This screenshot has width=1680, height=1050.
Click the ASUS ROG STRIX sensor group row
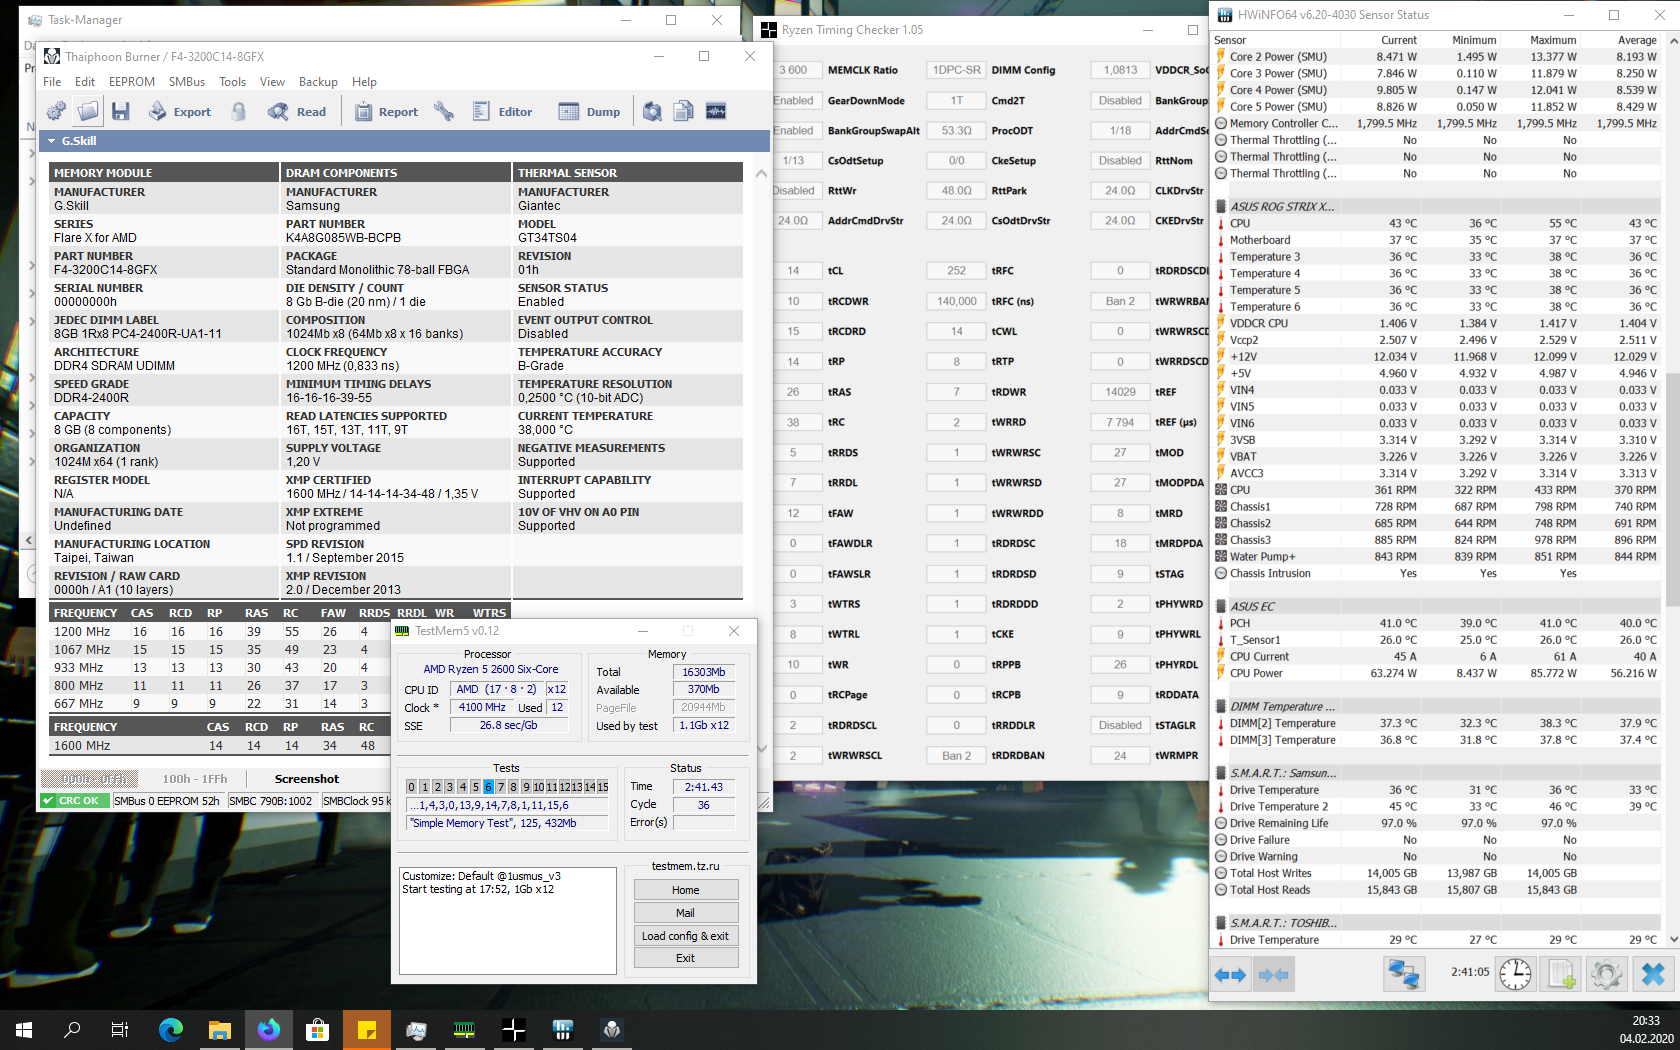point(1438,207)
